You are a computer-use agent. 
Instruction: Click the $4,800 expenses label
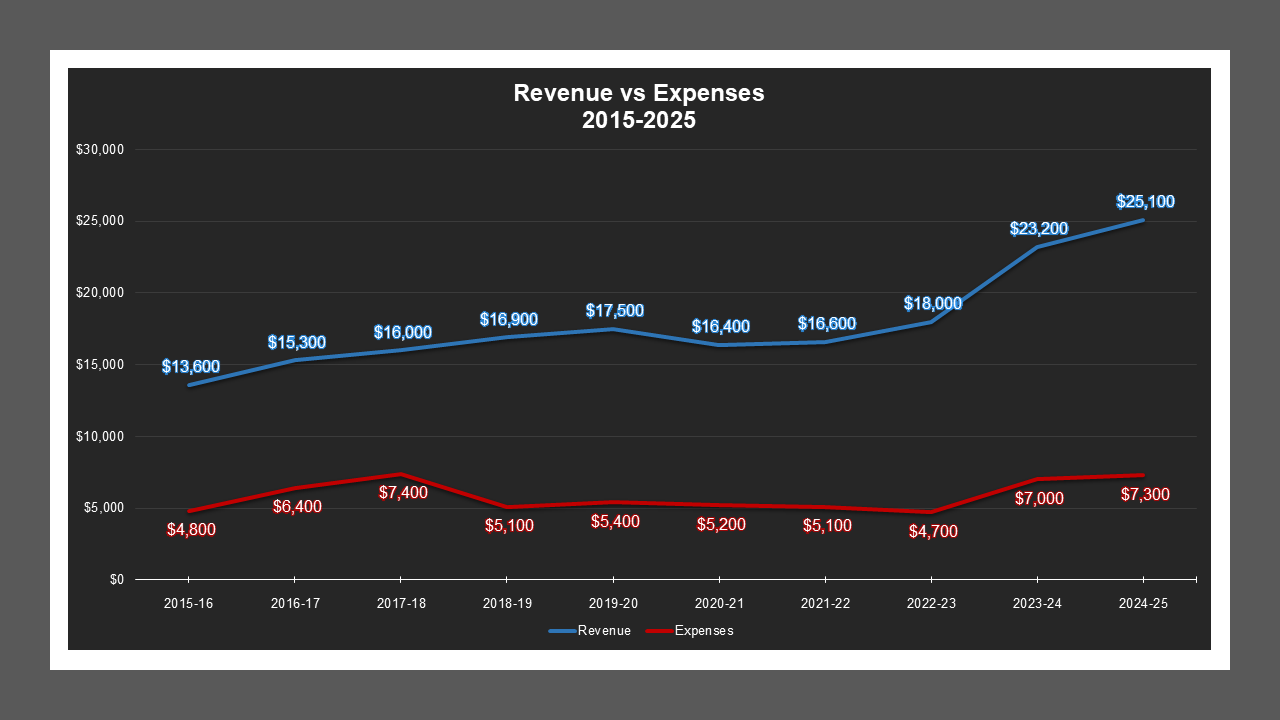[x=190, y=530]
